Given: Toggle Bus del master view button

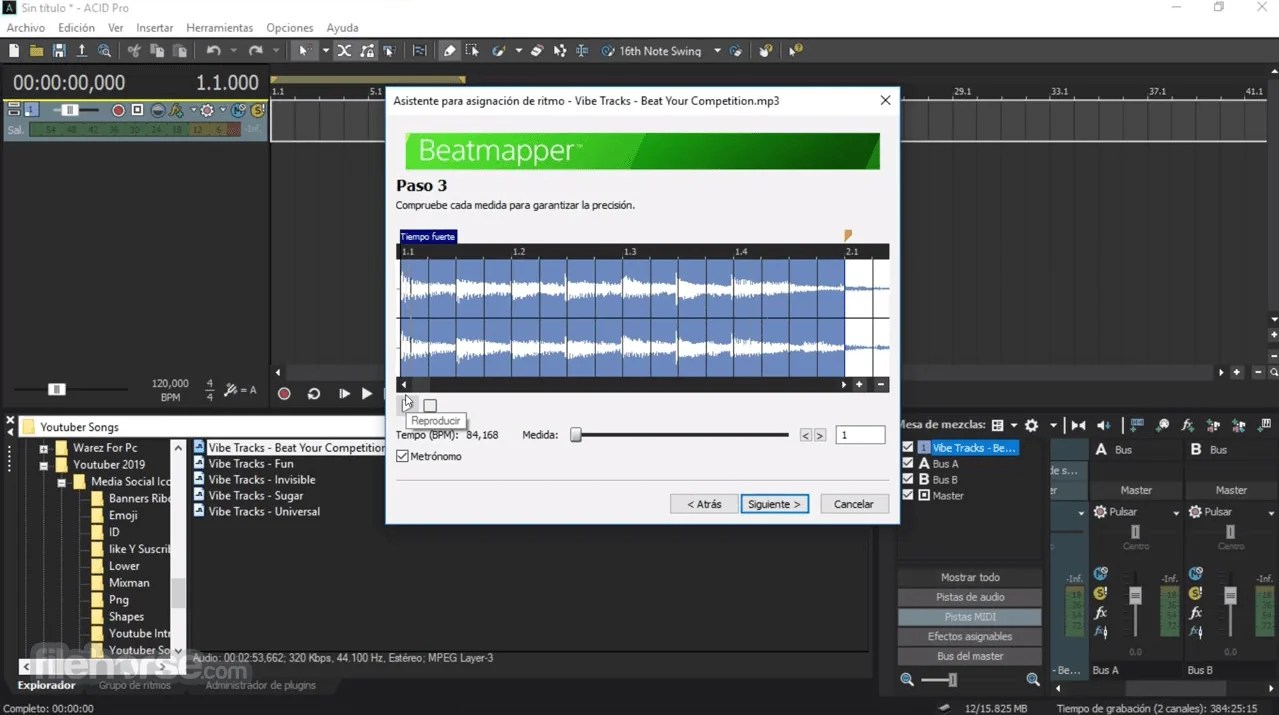Looking at the screenshot, I should (970, 656).
